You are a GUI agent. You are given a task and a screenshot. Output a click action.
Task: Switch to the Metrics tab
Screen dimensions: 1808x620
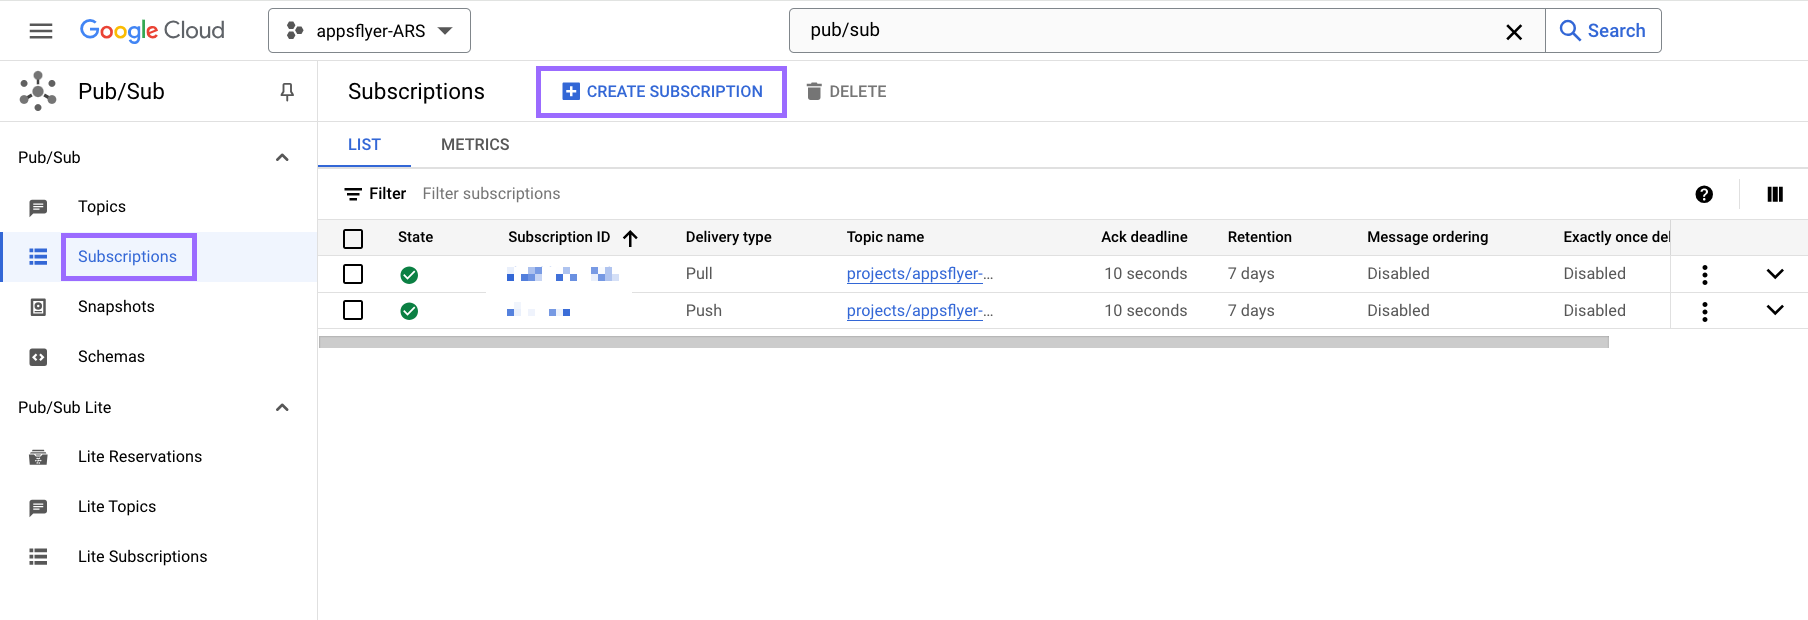tap(475, 145)
